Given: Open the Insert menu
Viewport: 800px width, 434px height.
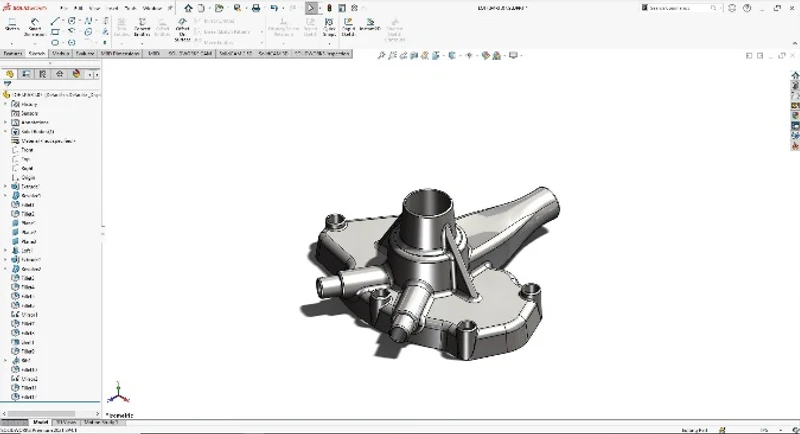Looking at the screenshot, I should (x=112, y=8).
